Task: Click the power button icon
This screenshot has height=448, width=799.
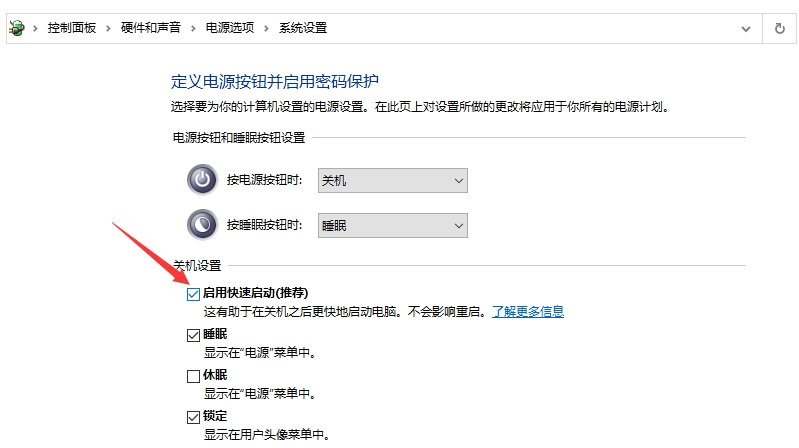Action: click(202, 180)
